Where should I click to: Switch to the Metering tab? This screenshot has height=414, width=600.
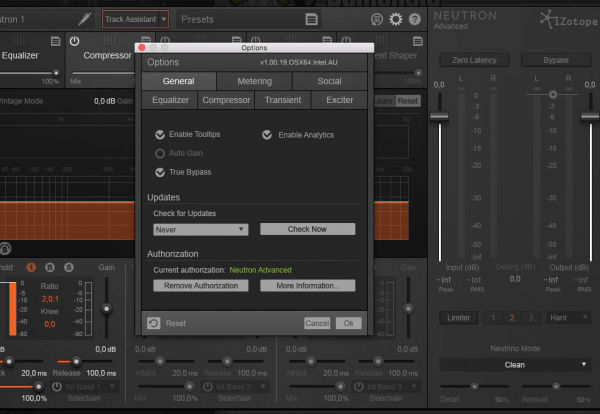(254, 81)
